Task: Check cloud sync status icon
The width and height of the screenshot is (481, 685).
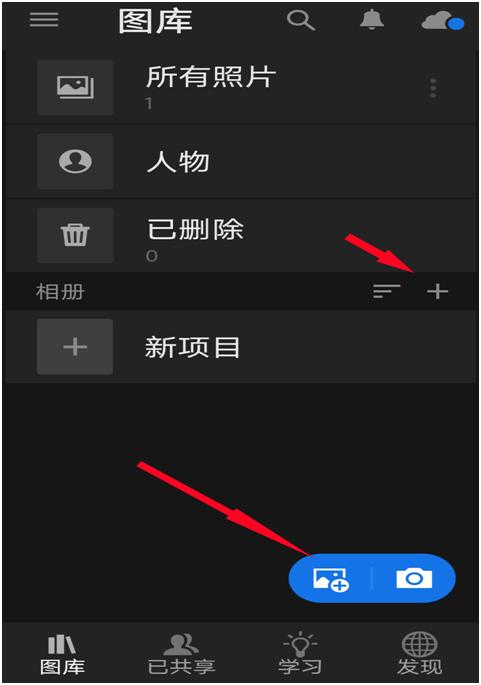Action: 443,21
